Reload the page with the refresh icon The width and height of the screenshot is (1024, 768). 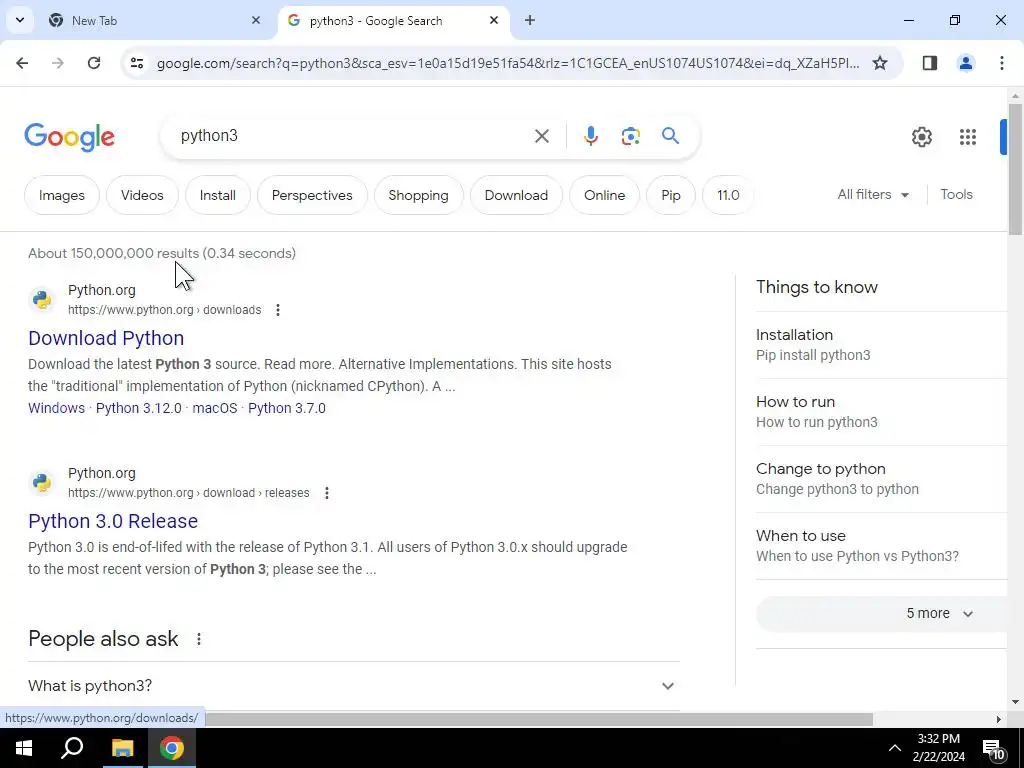click(94, 63)
